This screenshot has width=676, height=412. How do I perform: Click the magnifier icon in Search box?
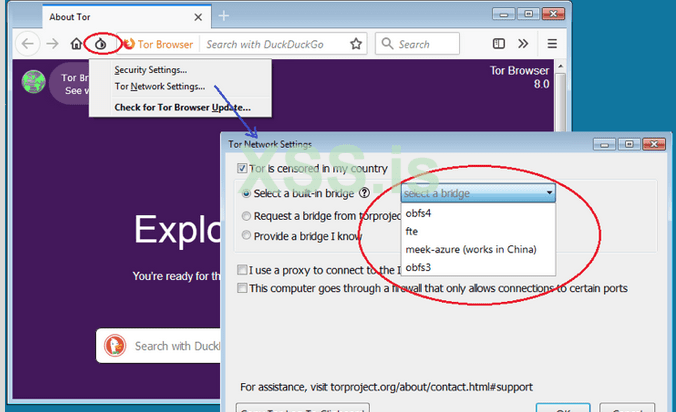(387, 44)
